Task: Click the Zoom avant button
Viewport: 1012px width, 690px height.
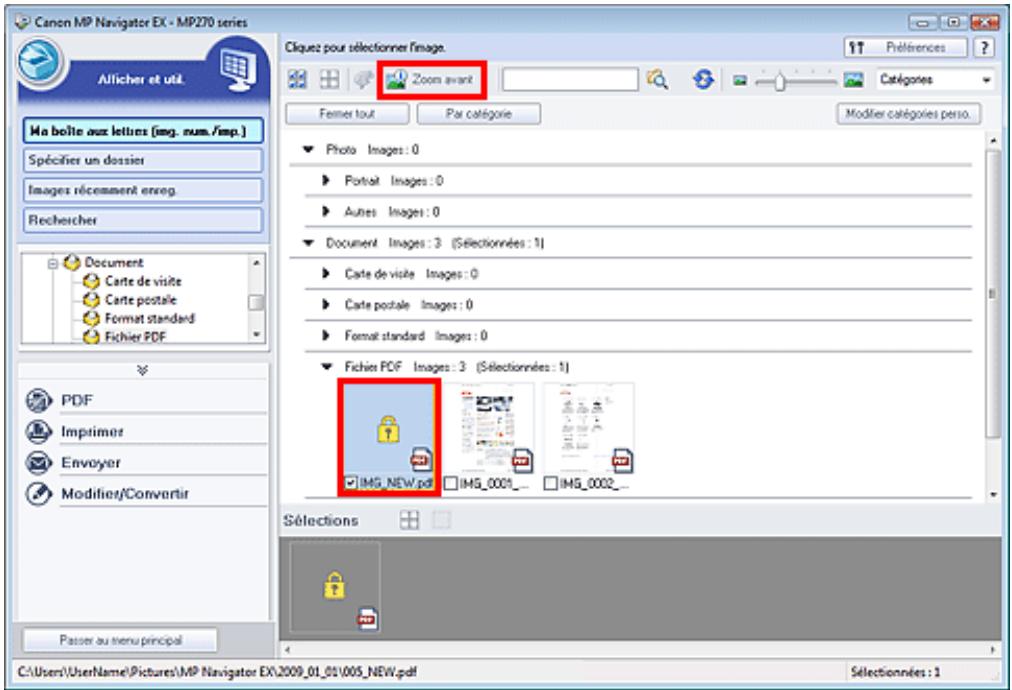Action: (432, 80)
